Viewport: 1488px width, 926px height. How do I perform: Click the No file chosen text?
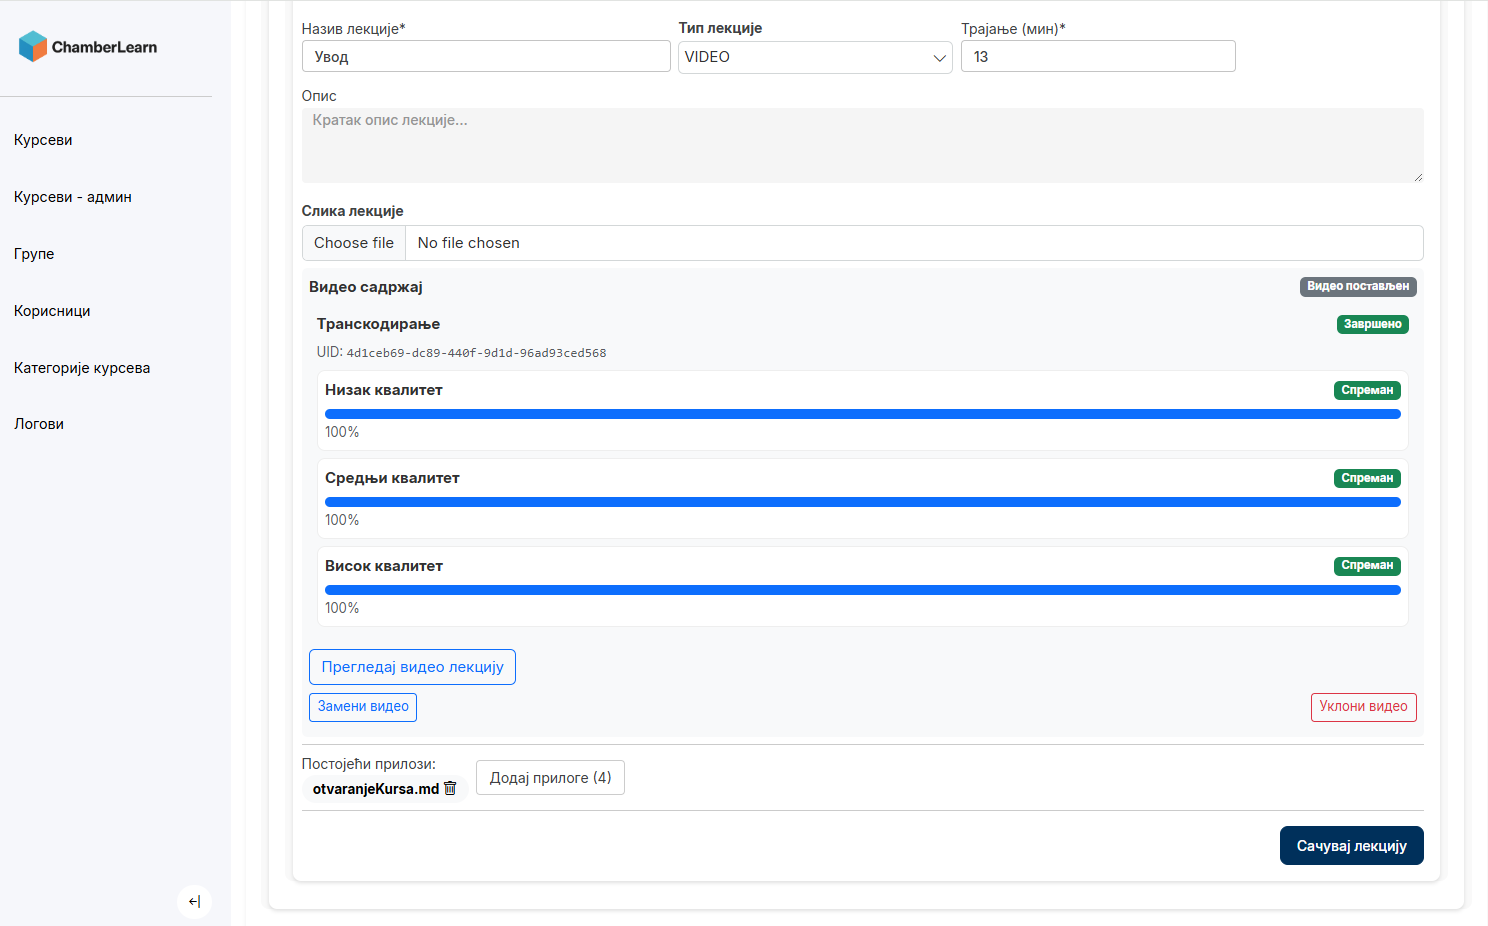click(469, 243)
